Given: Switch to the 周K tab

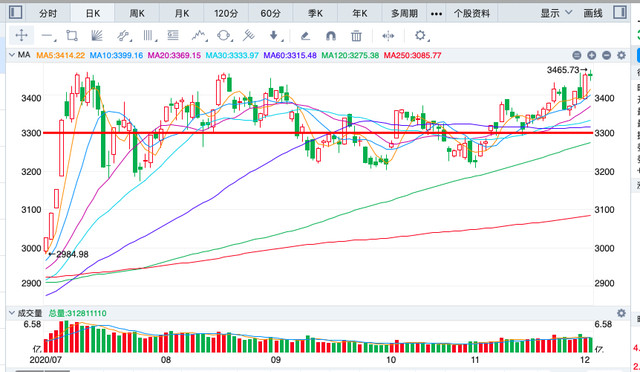Looking at the screenshot, I should click(x=137, y=13).
